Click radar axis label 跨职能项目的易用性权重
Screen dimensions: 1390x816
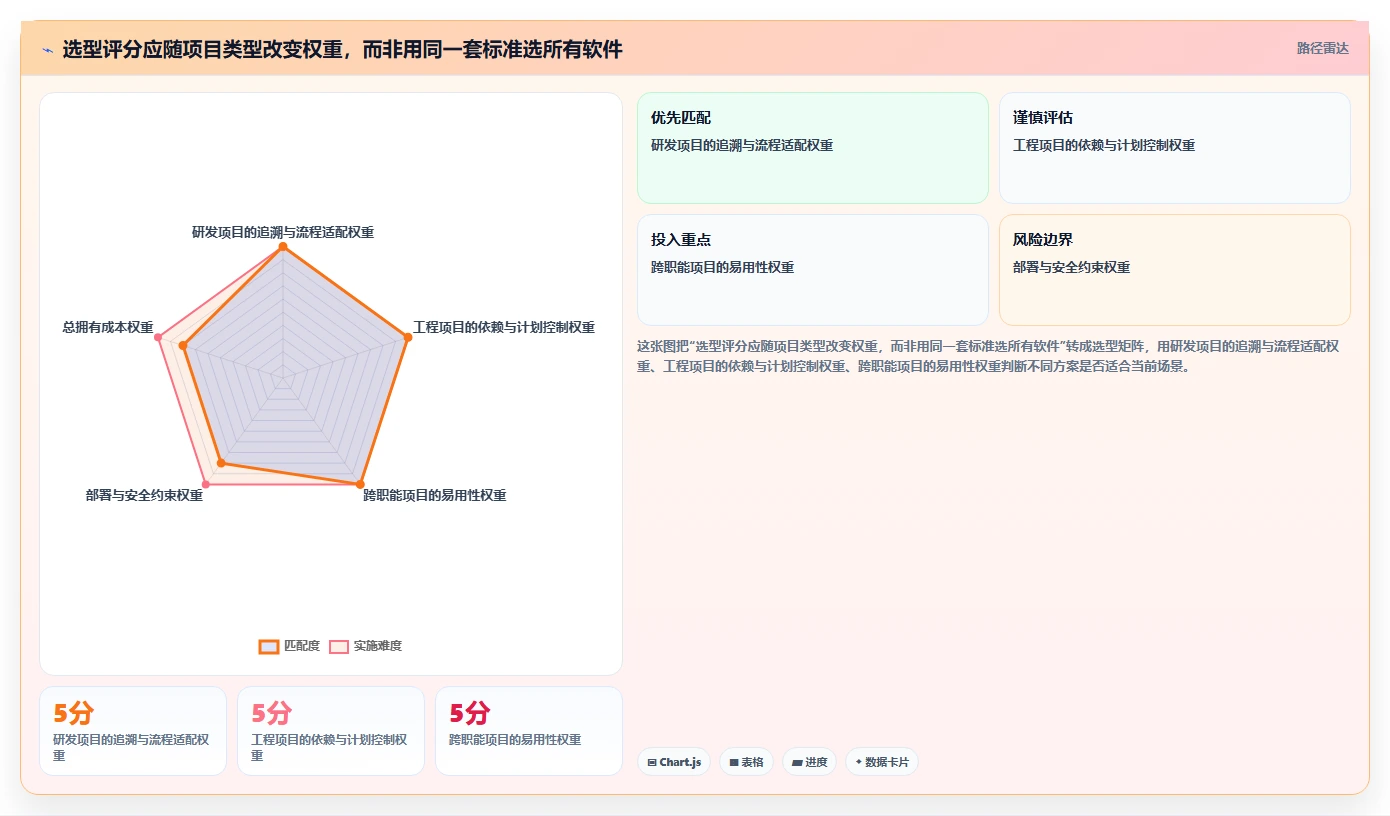click(x=435, y=495)
